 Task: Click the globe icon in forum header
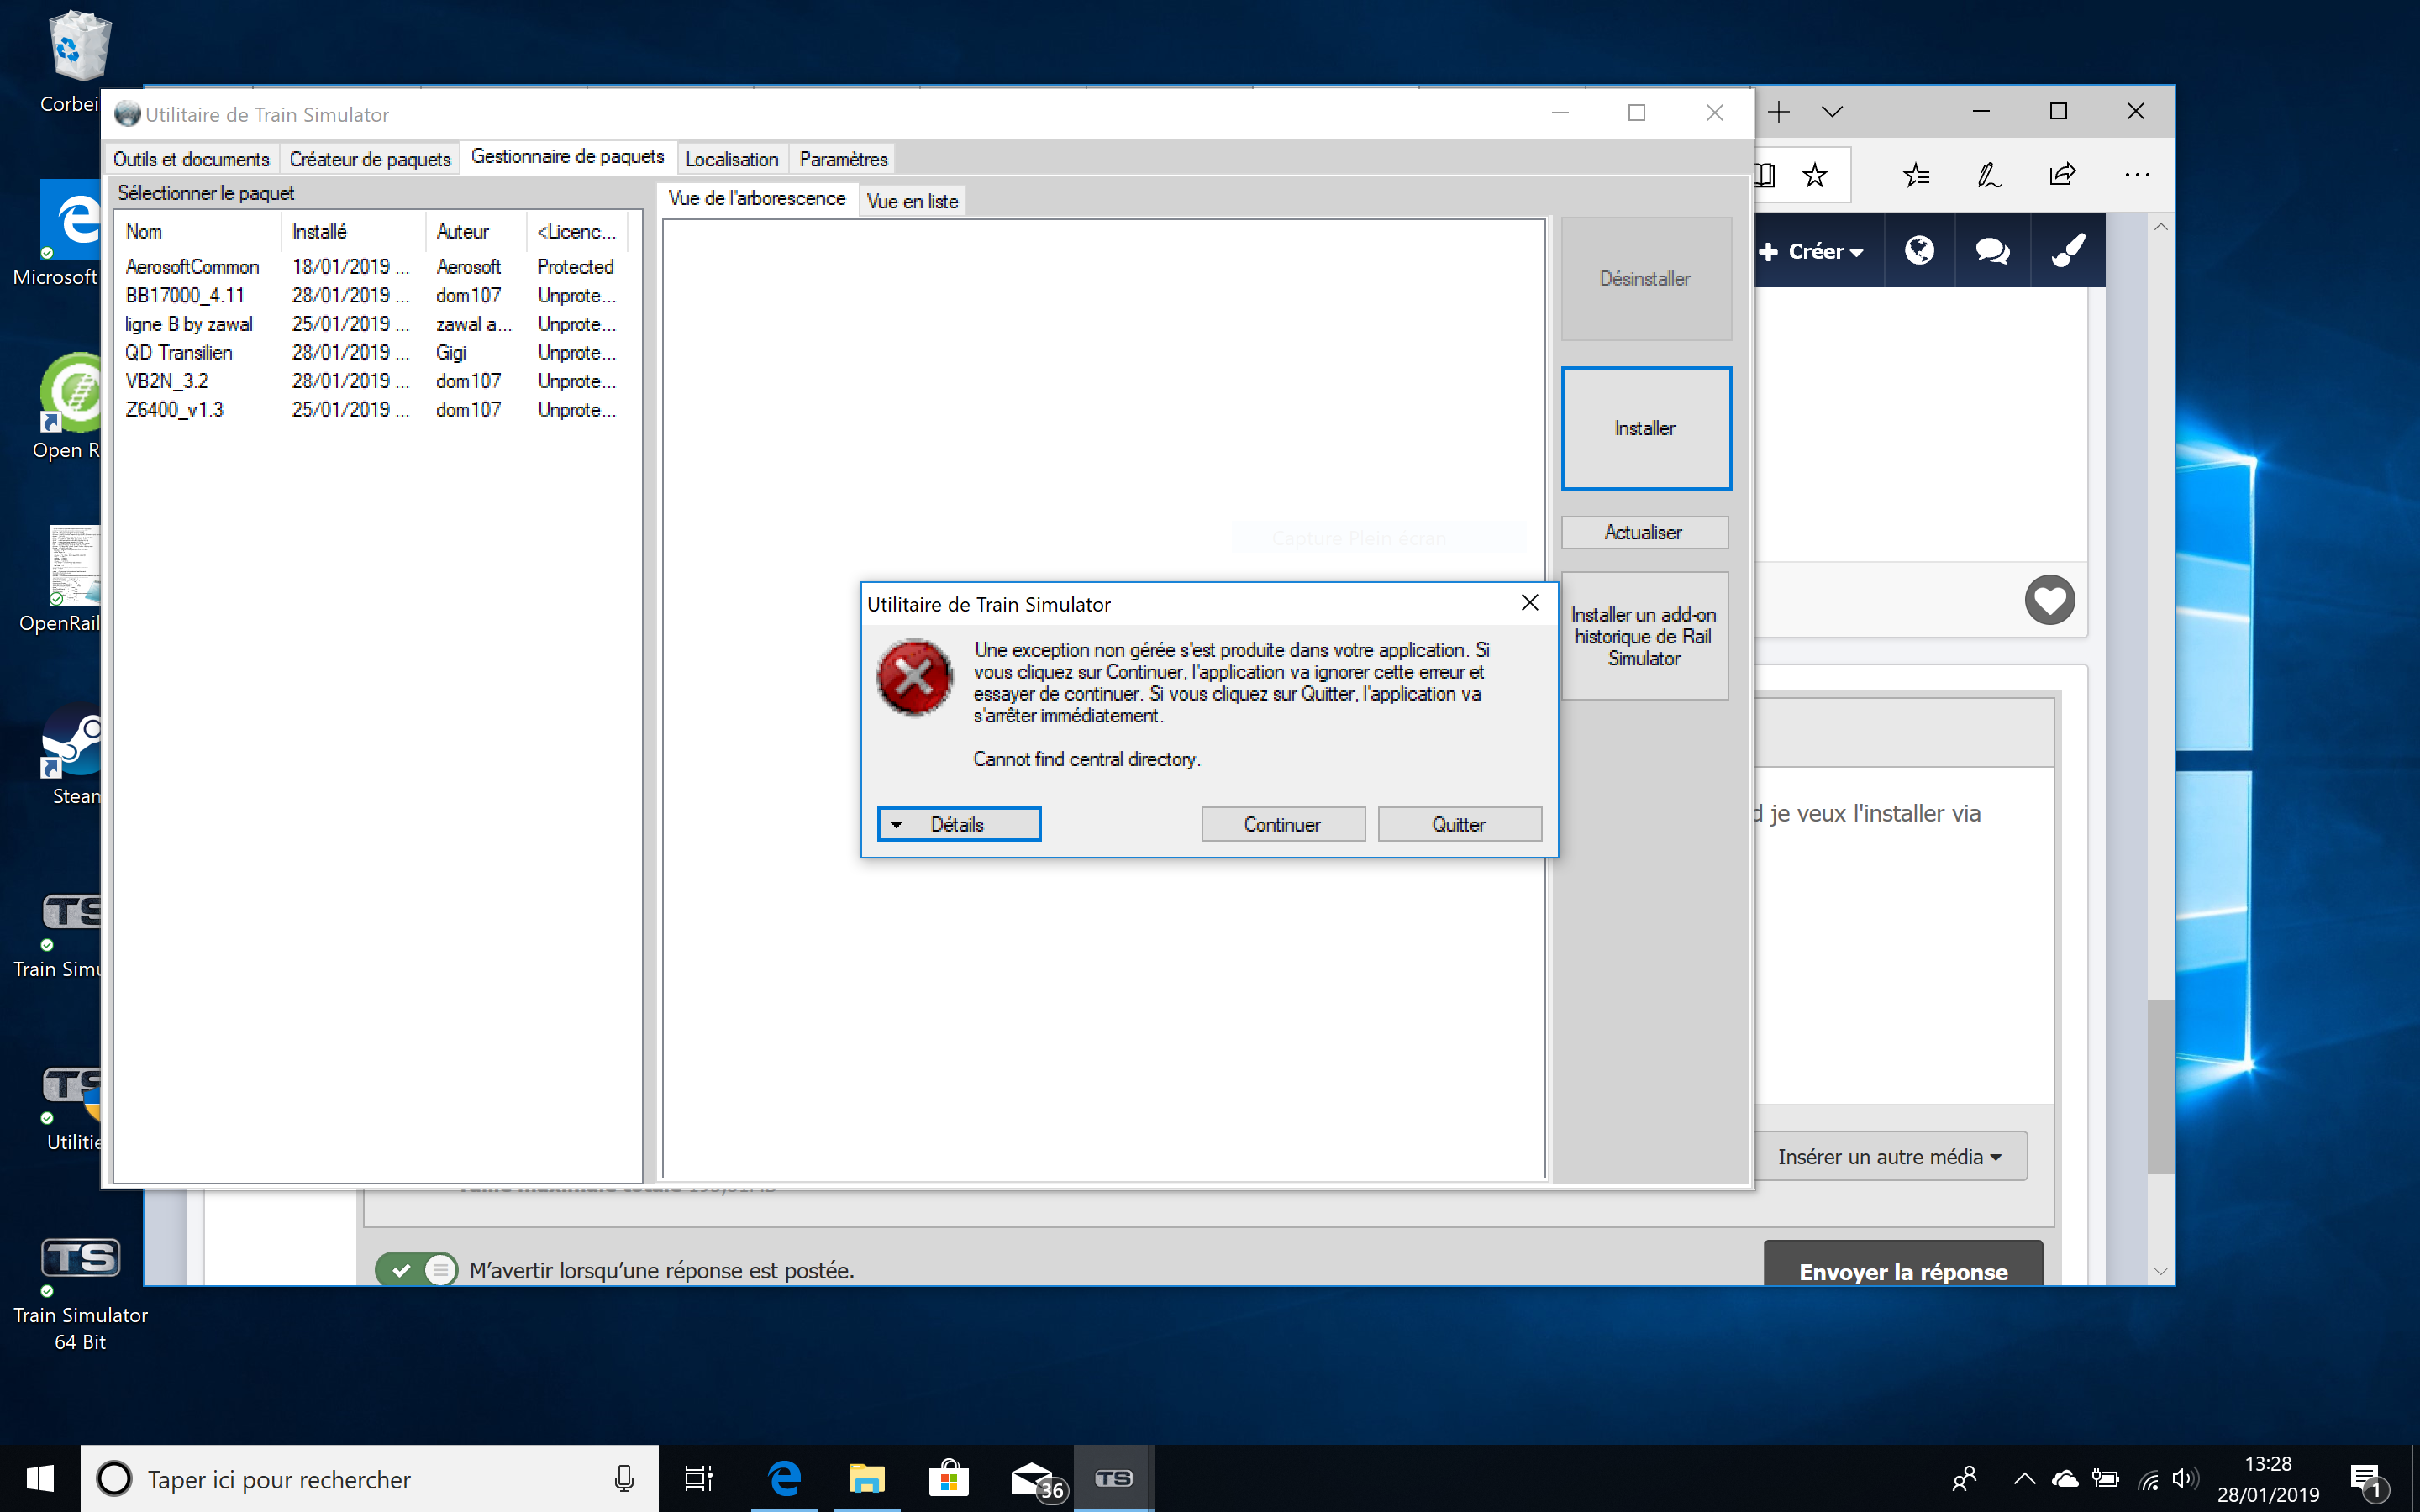[x=1919, y=250]
